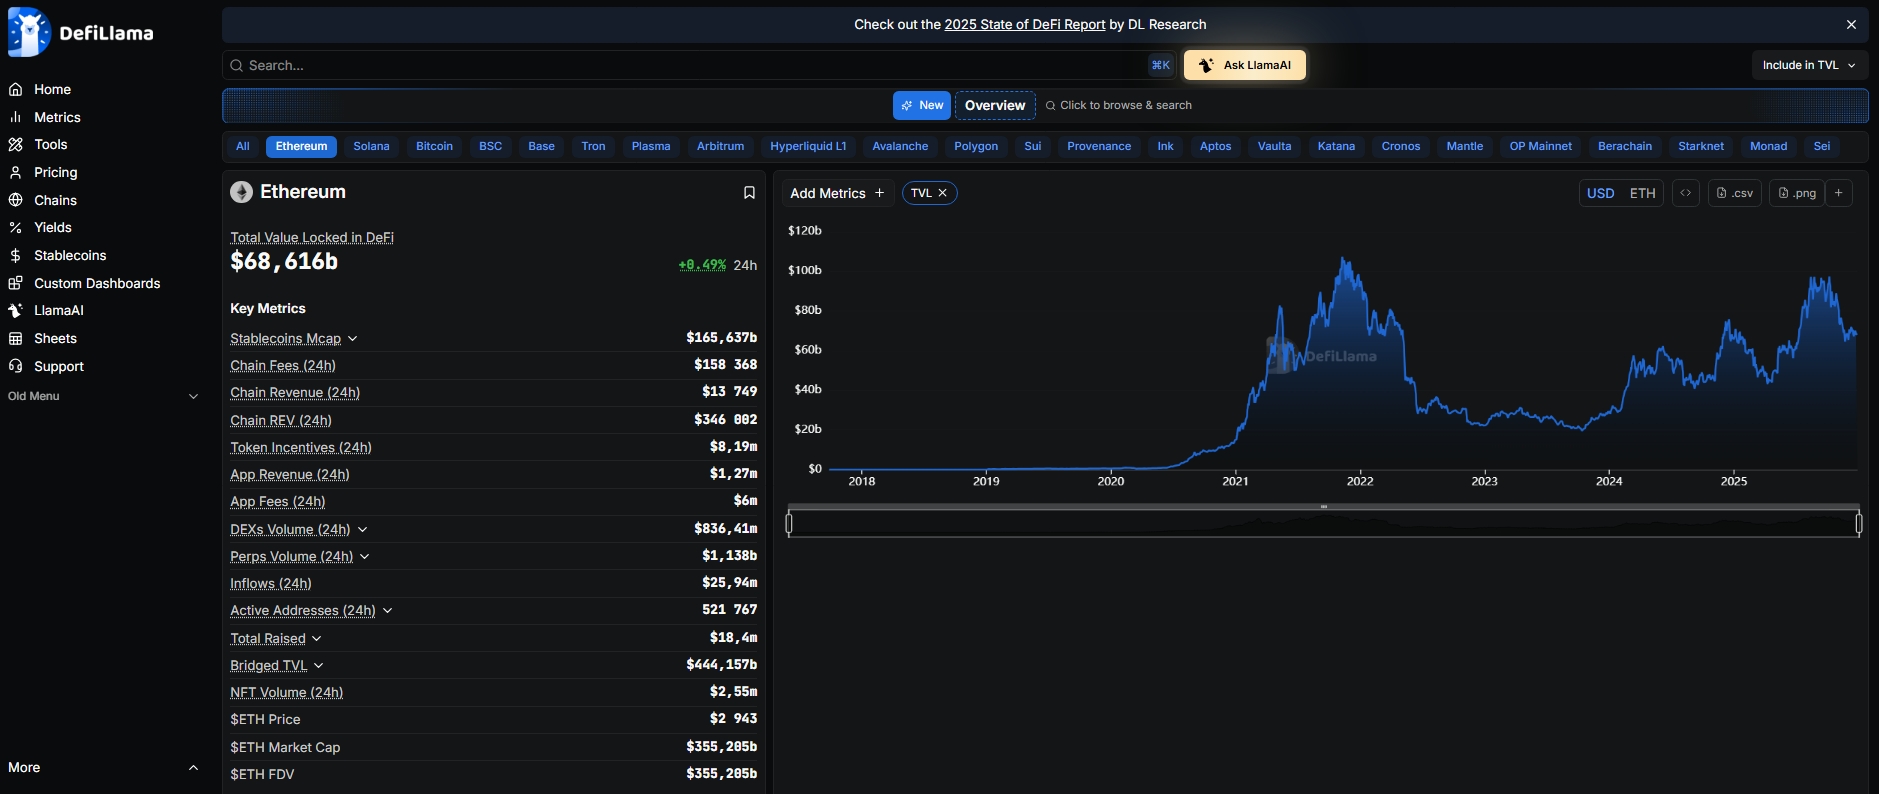Open Metrics via the bar chart icon
Screen dimensions: 1879x794
point(16,117)
